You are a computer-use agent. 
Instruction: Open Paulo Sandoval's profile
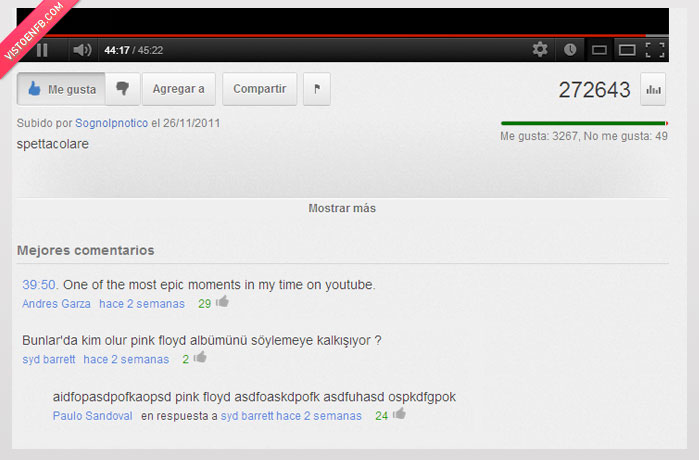pyautogui.click(x=92, y=416)
